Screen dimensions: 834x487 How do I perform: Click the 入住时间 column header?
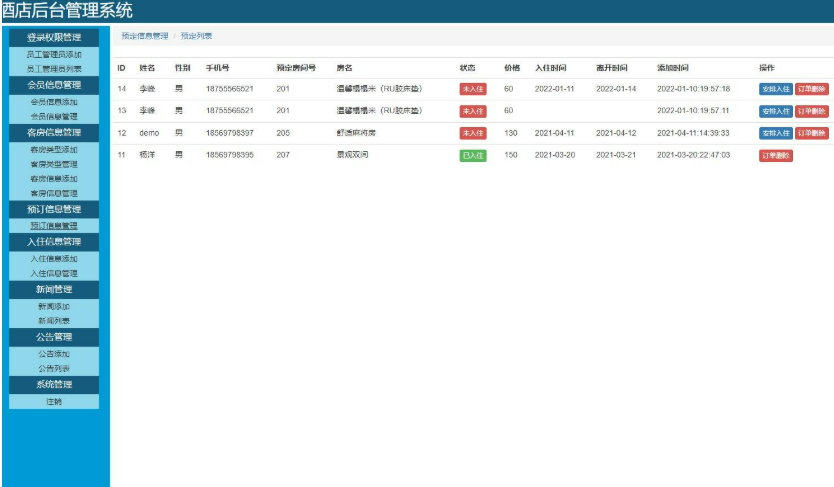(x=551, y=68)
